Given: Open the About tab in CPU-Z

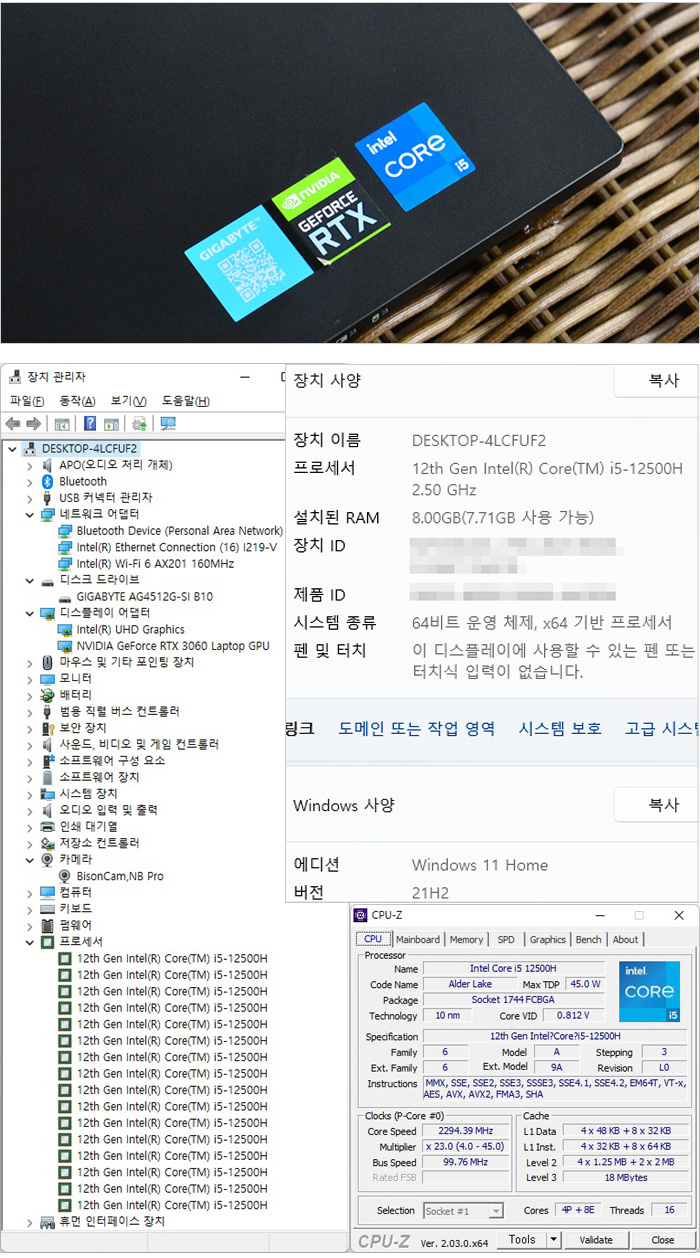Looking at the screenshot, I should coord(626,939).
